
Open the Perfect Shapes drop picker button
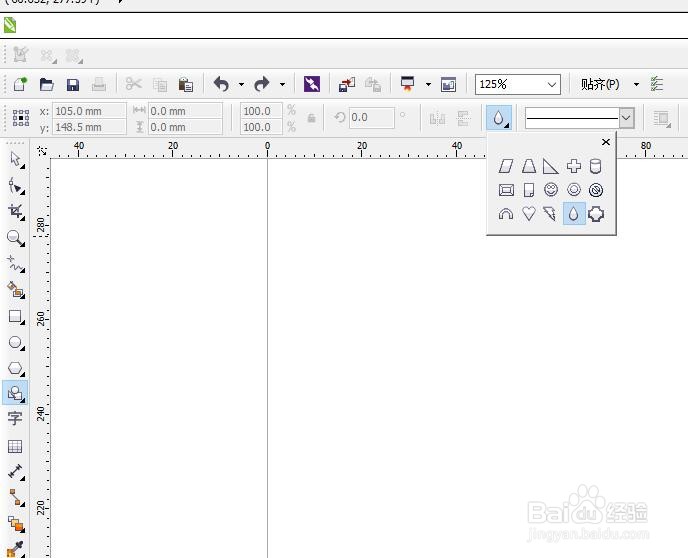[x=499, y=118]
